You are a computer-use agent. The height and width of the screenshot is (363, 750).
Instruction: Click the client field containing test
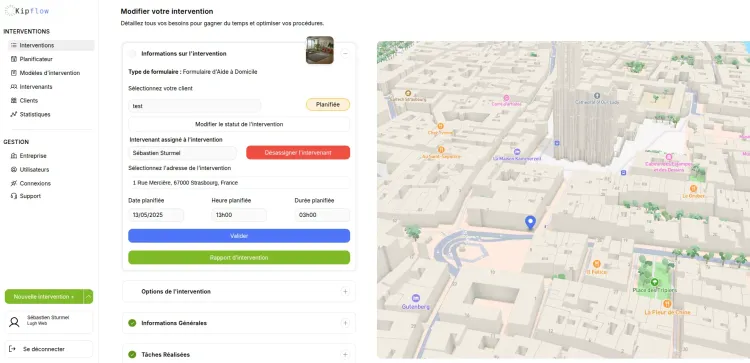pyautogui.click(x=194, y=106)
